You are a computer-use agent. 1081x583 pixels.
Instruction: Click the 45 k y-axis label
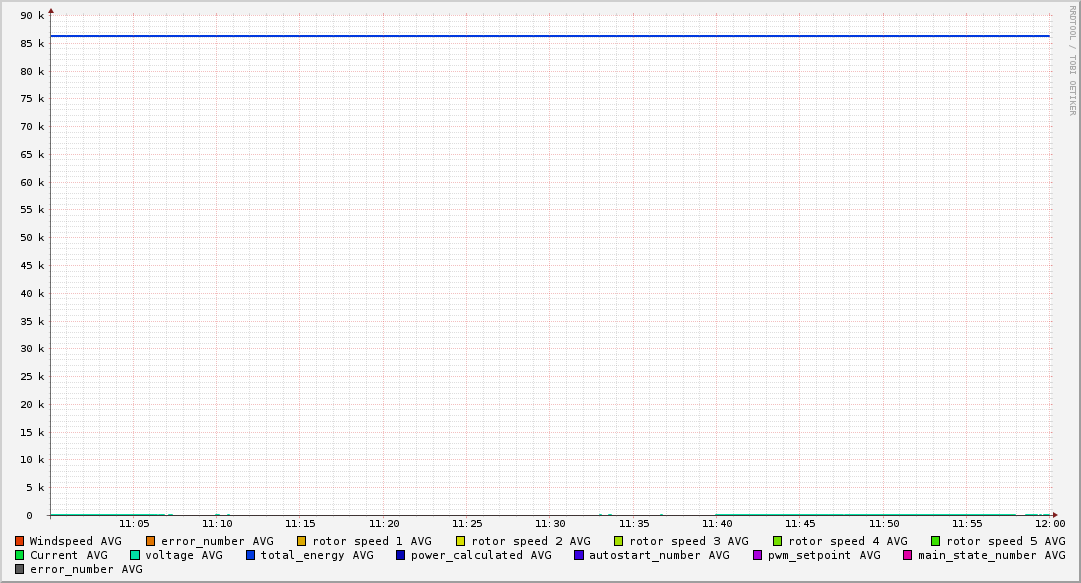34,266
